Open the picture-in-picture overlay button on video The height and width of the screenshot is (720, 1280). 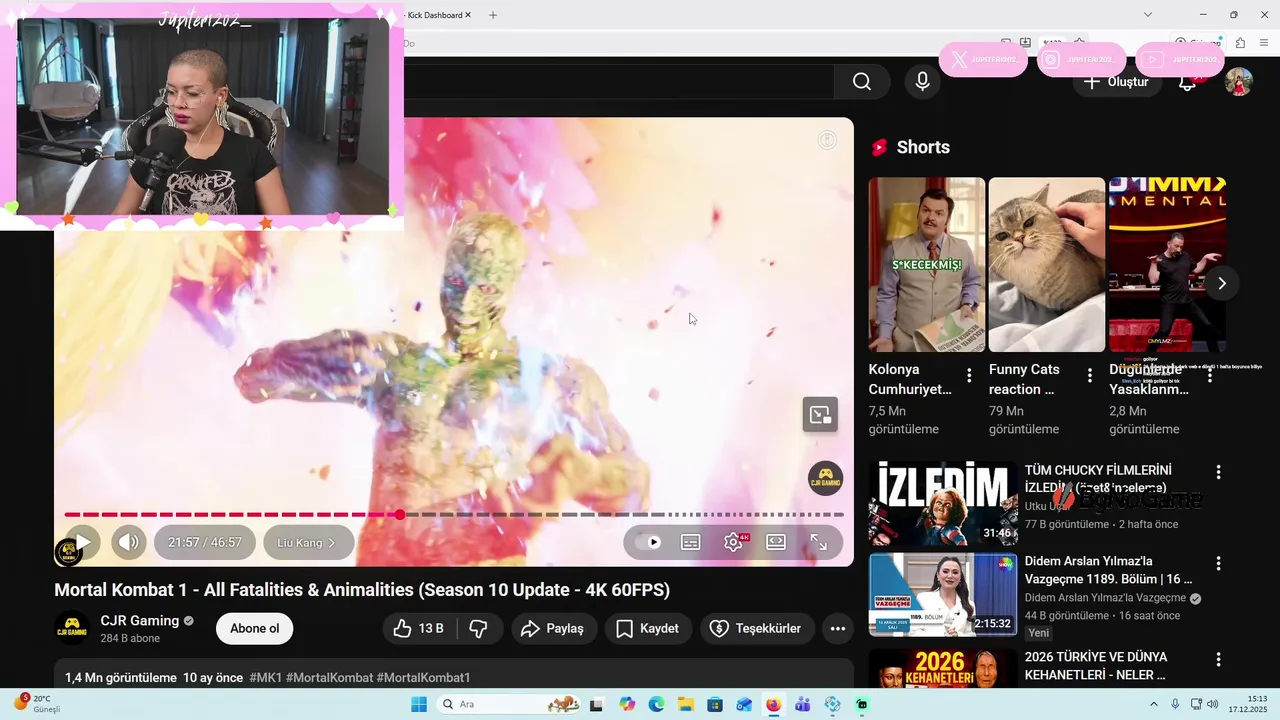[x=820, y=414]
